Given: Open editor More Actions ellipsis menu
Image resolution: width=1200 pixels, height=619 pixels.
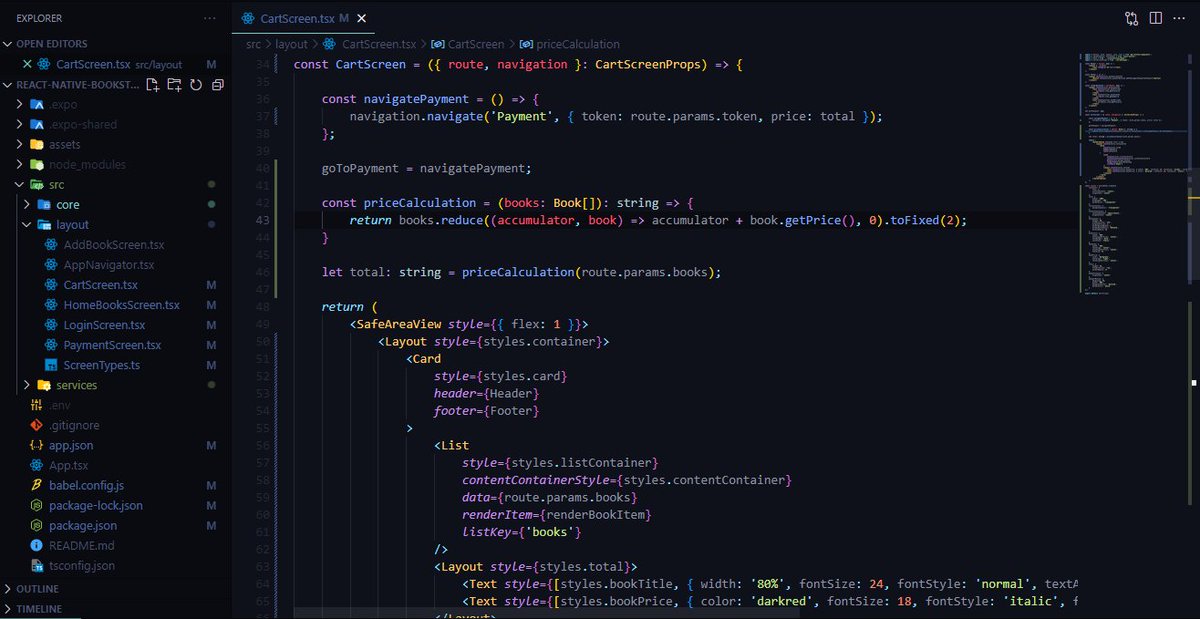Looking at the screenshot, I should coord(1179,18).
